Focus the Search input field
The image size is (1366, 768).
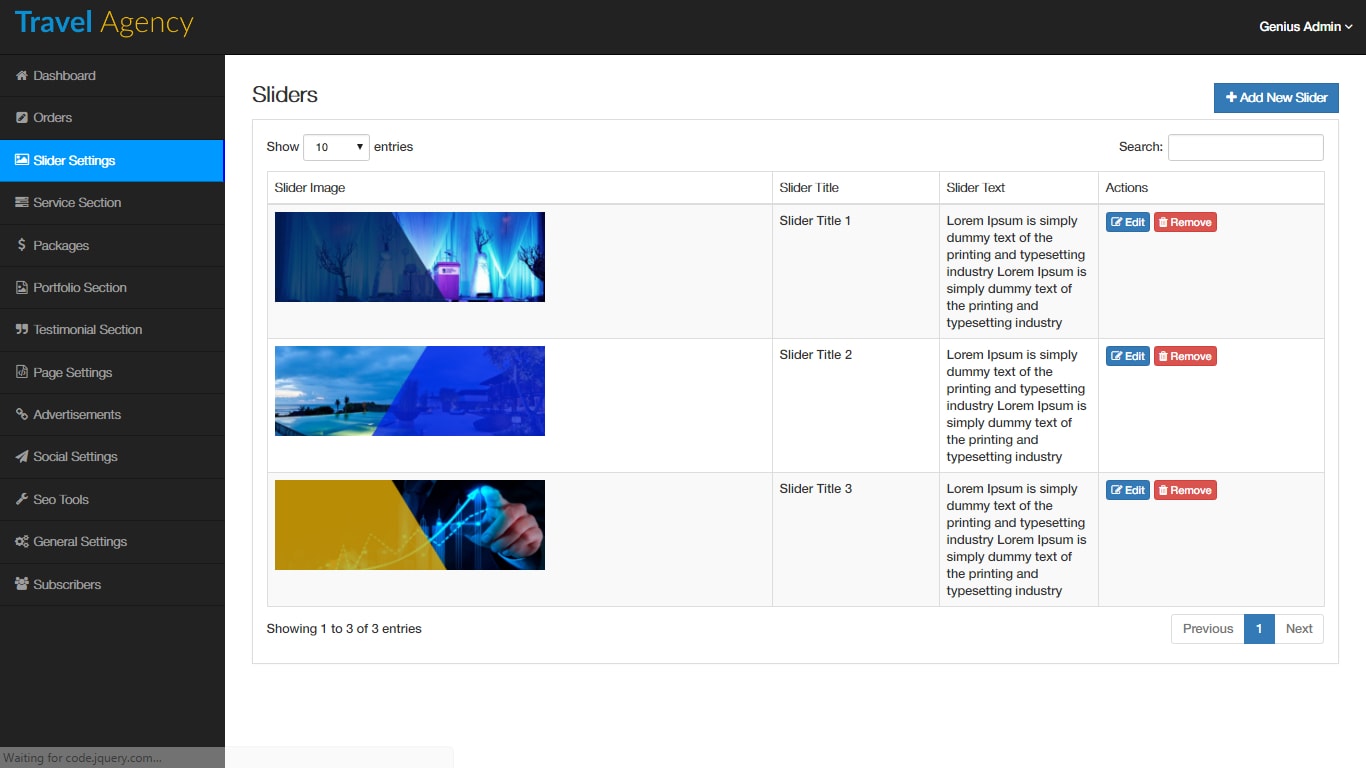tap(1245, 147)
